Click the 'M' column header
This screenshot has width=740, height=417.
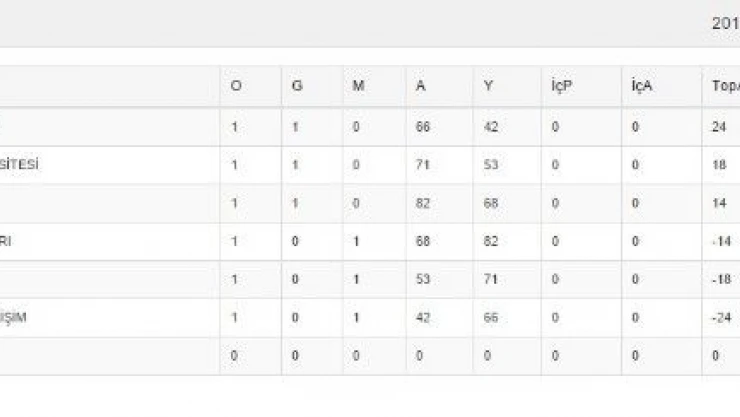tap(357, 86)
